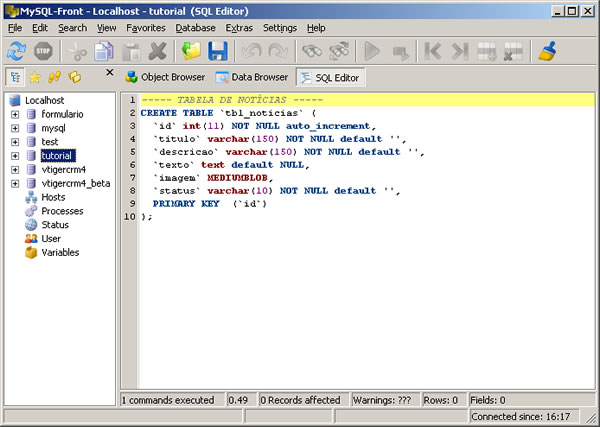Switch to the Object Browser tab

pyautogui.click(x=165, y=77)
